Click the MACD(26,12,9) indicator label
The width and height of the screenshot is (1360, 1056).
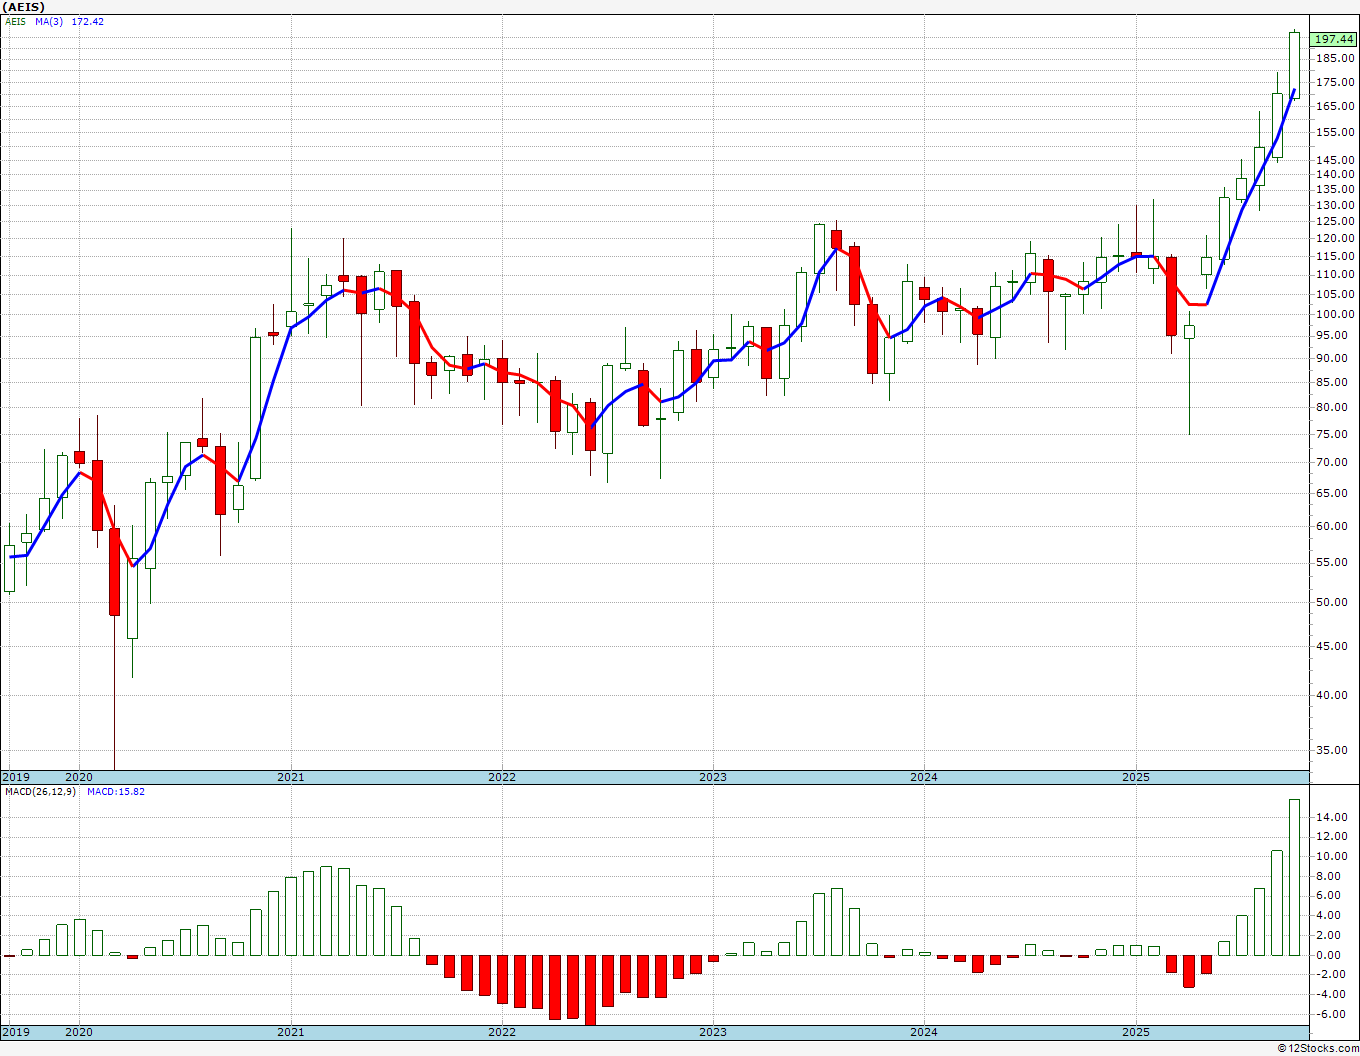[40, 792]
